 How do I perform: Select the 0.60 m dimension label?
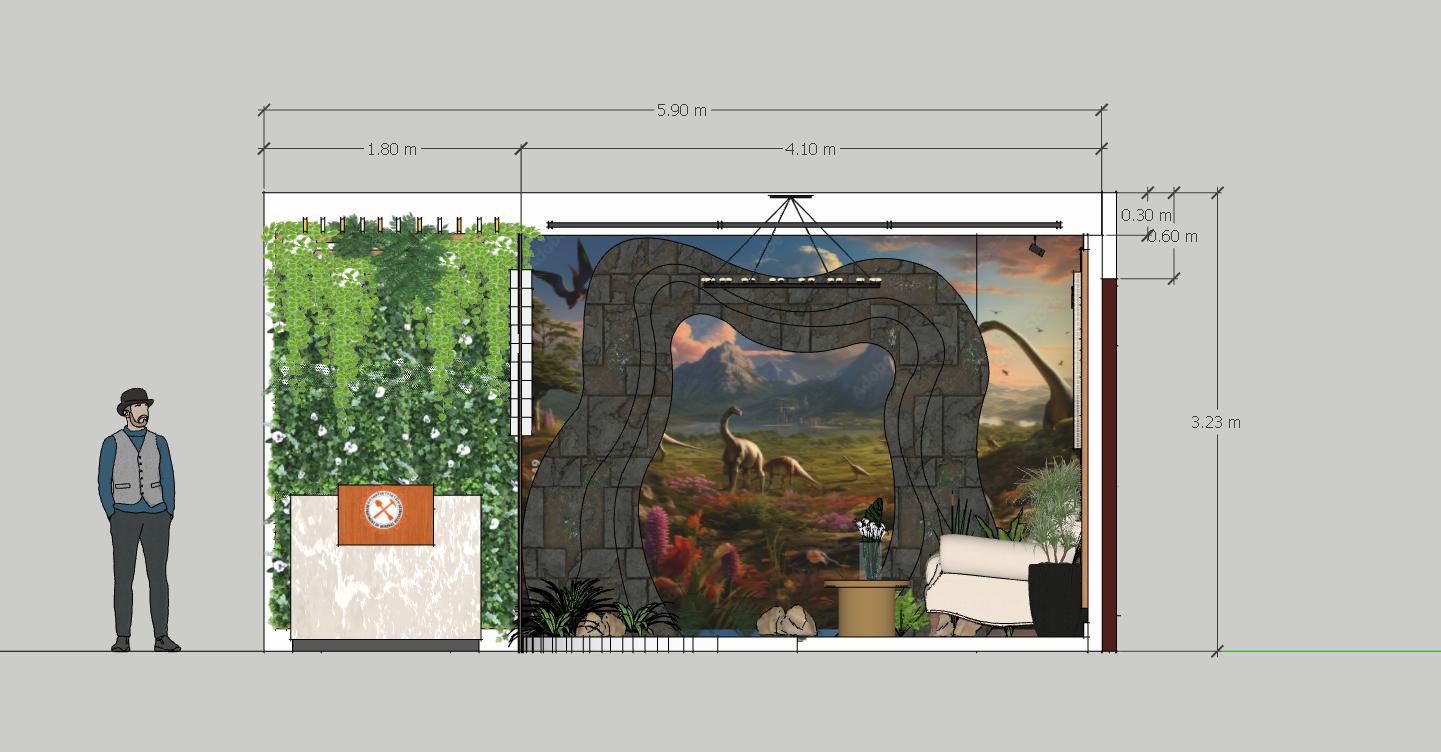tap(1172, 237)
